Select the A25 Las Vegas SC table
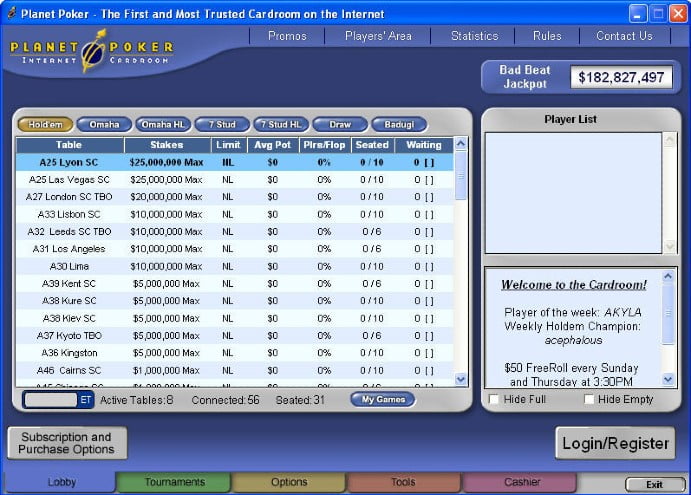691x495 pixels. point(234,180)
